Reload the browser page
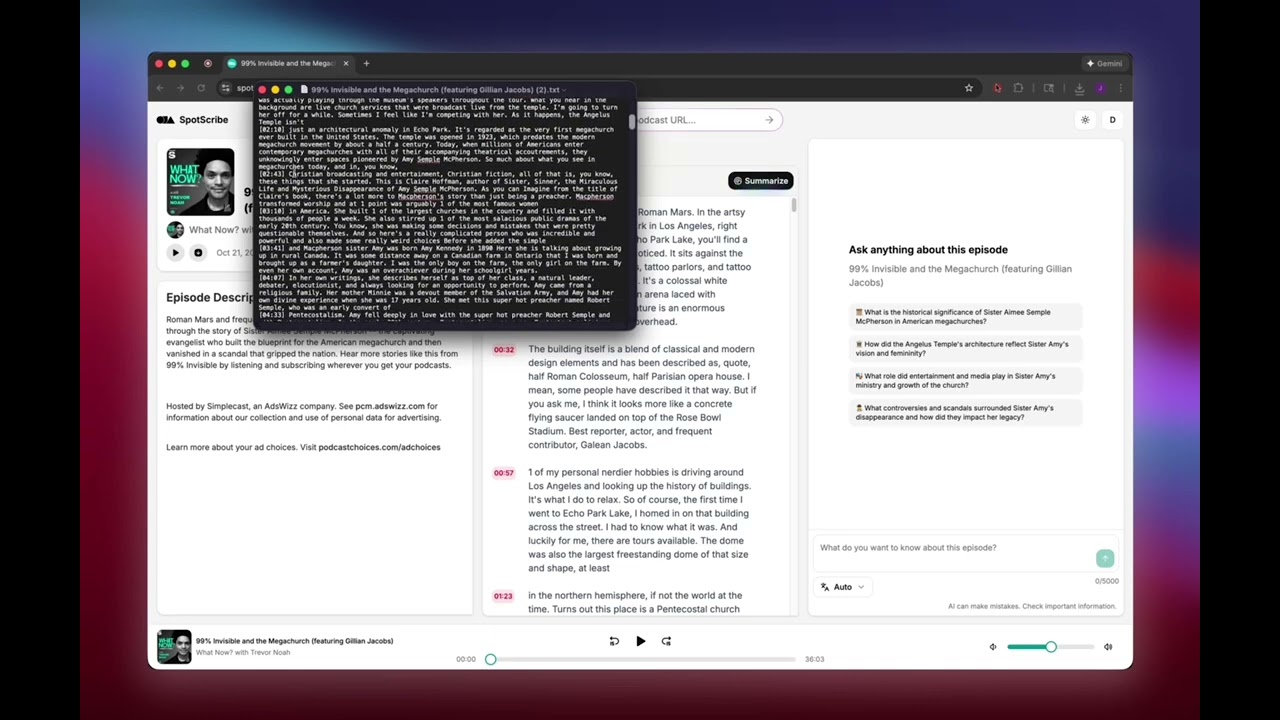Viewport: 1280px width, 720px height. click(x=201, y=88)
